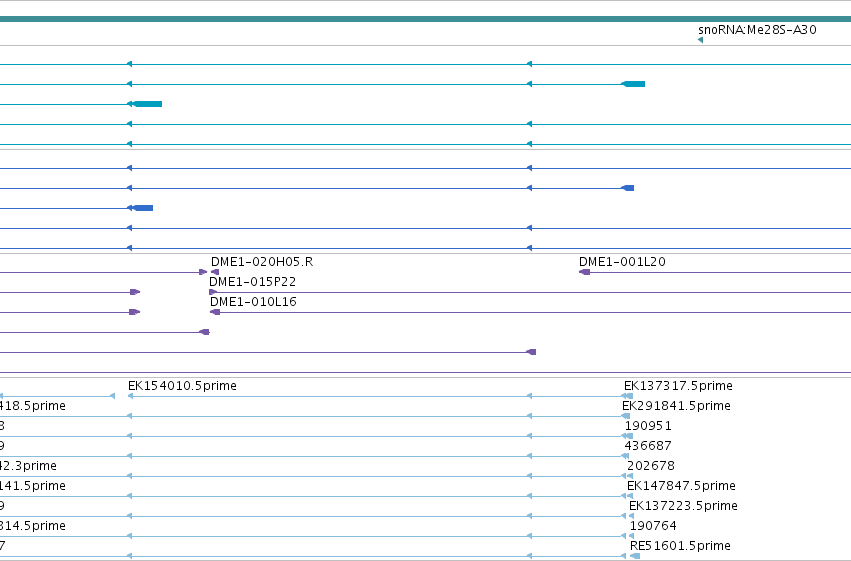Image resolution: width=851 pixels, height=561 pixels.
Task: Open the EK137317.5prime EST label
Action: pos(678,386)
